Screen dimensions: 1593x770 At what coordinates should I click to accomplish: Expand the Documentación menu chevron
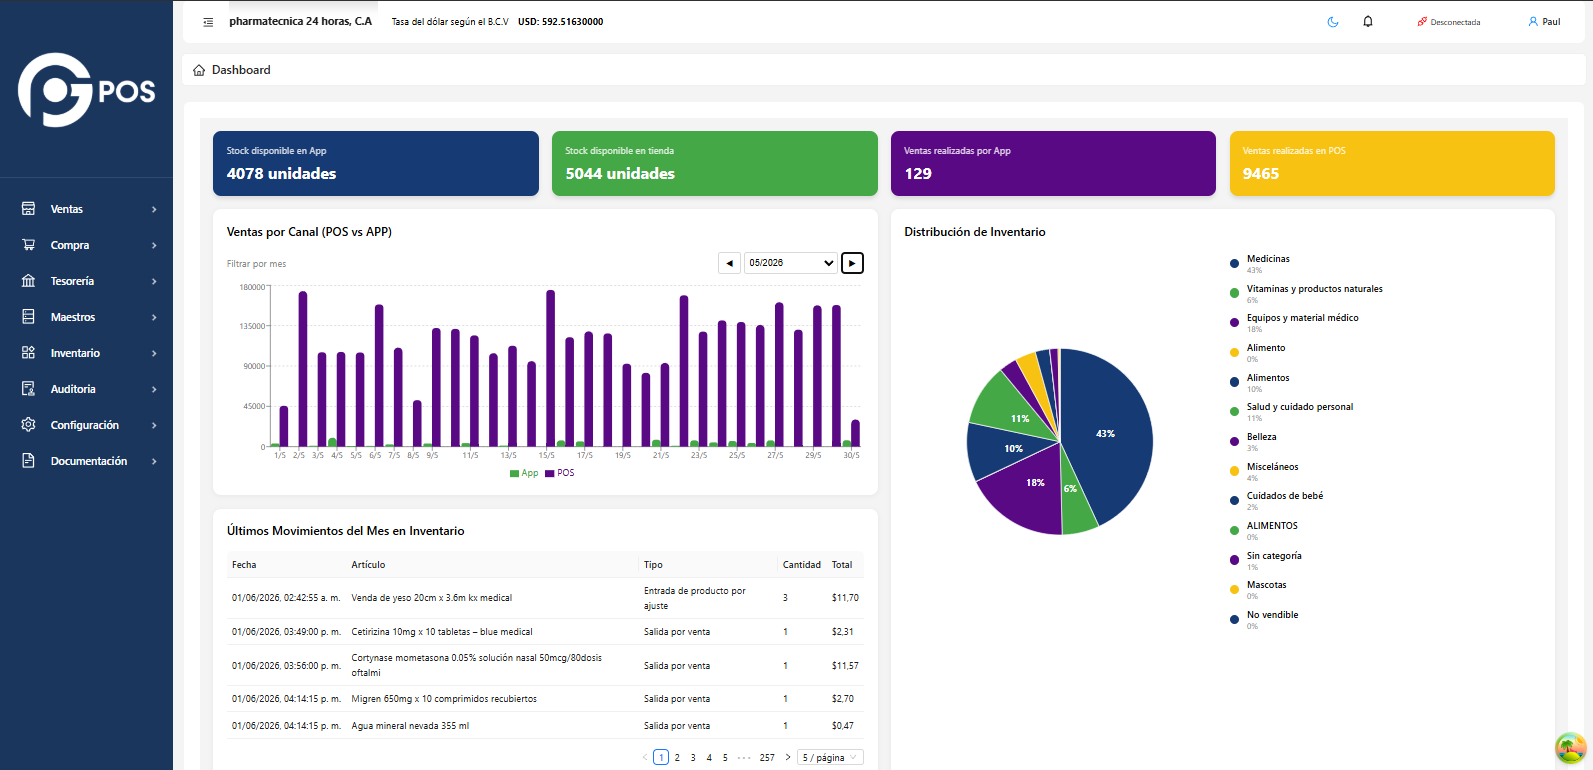154,461
